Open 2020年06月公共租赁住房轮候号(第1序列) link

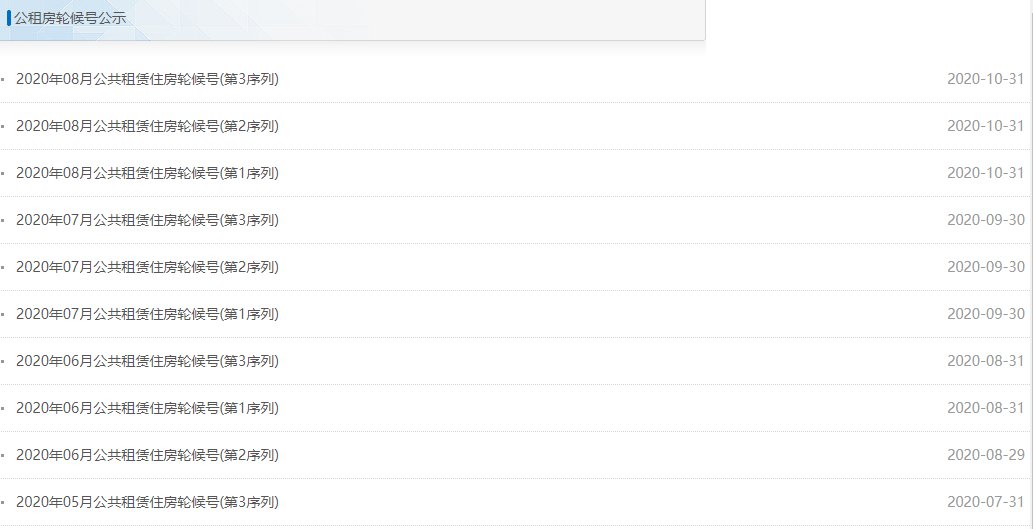tap(147, 408)
